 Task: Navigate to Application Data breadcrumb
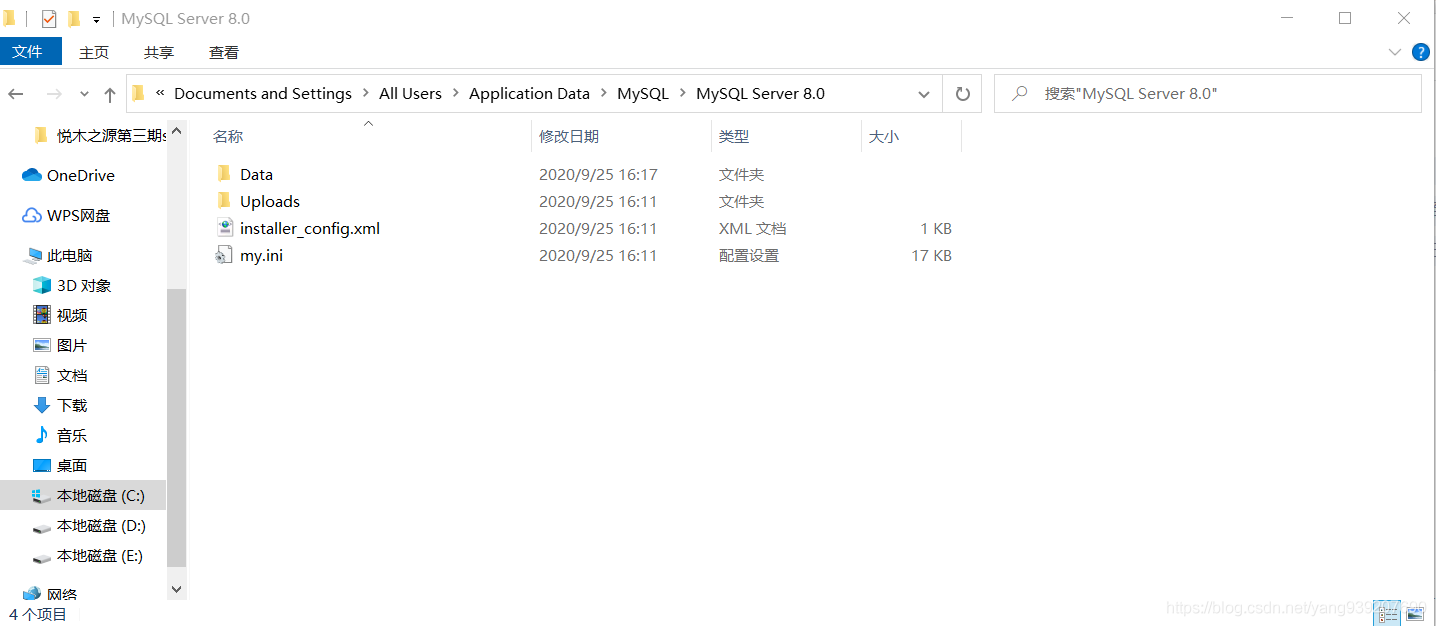pos(529,93)
